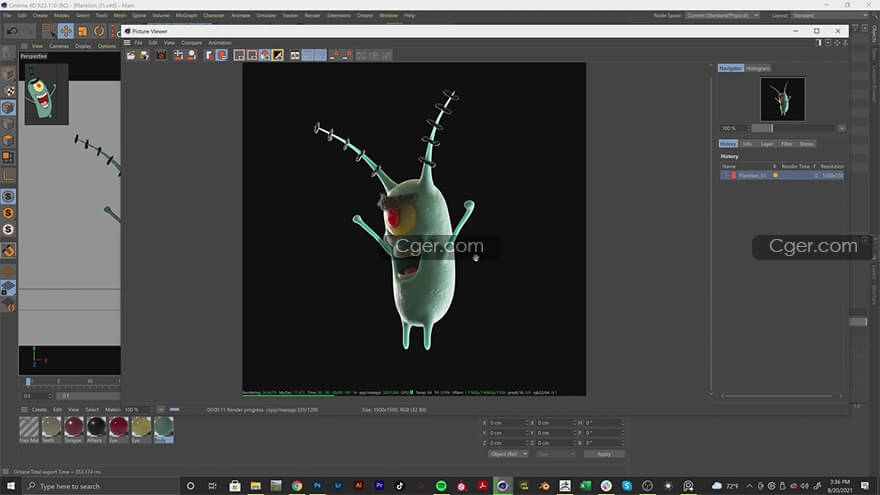The height and width of the screenshot is (495, 880).
Task: Open Blender from the Windows taskbar
Action: point(544,486)
